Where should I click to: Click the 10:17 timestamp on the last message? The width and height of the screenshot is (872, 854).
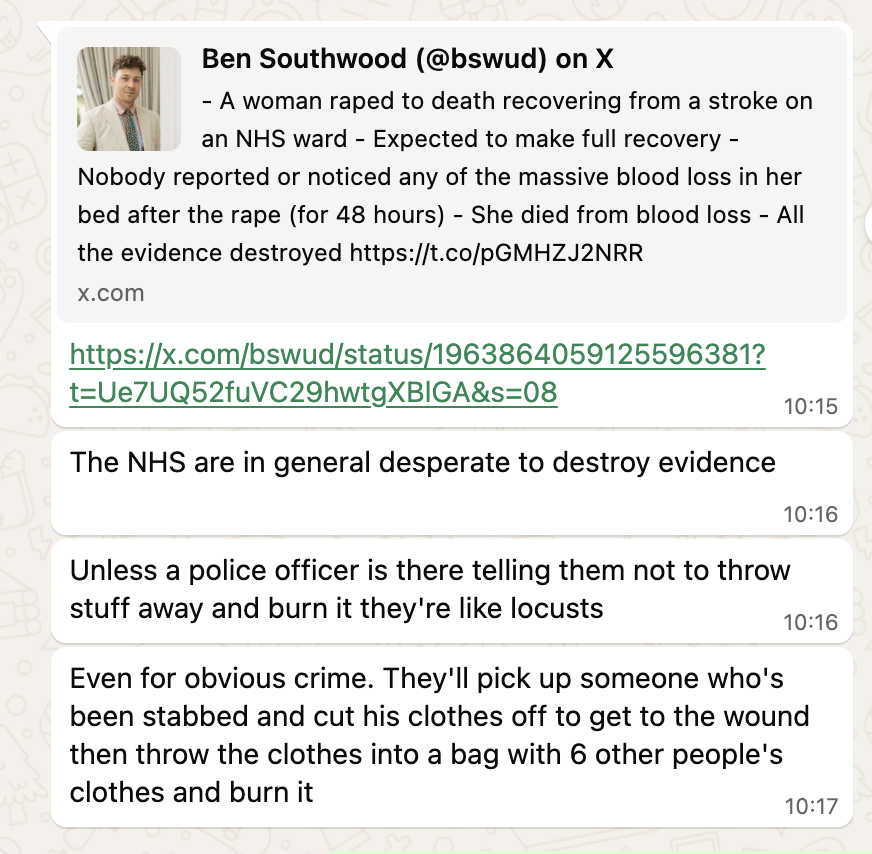point(810,806)
